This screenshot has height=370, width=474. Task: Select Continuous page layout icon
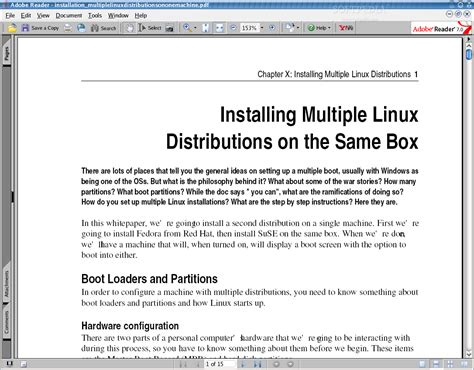coord(436,364)
